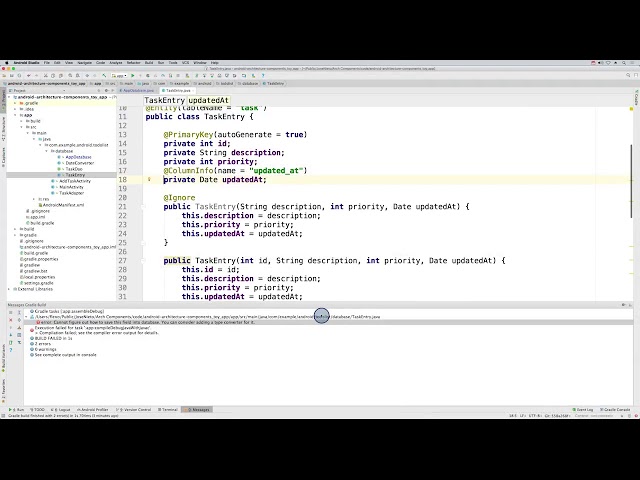Click the Cut scissors toolbar icon
640x480 pixels.
tap(46, 76)
